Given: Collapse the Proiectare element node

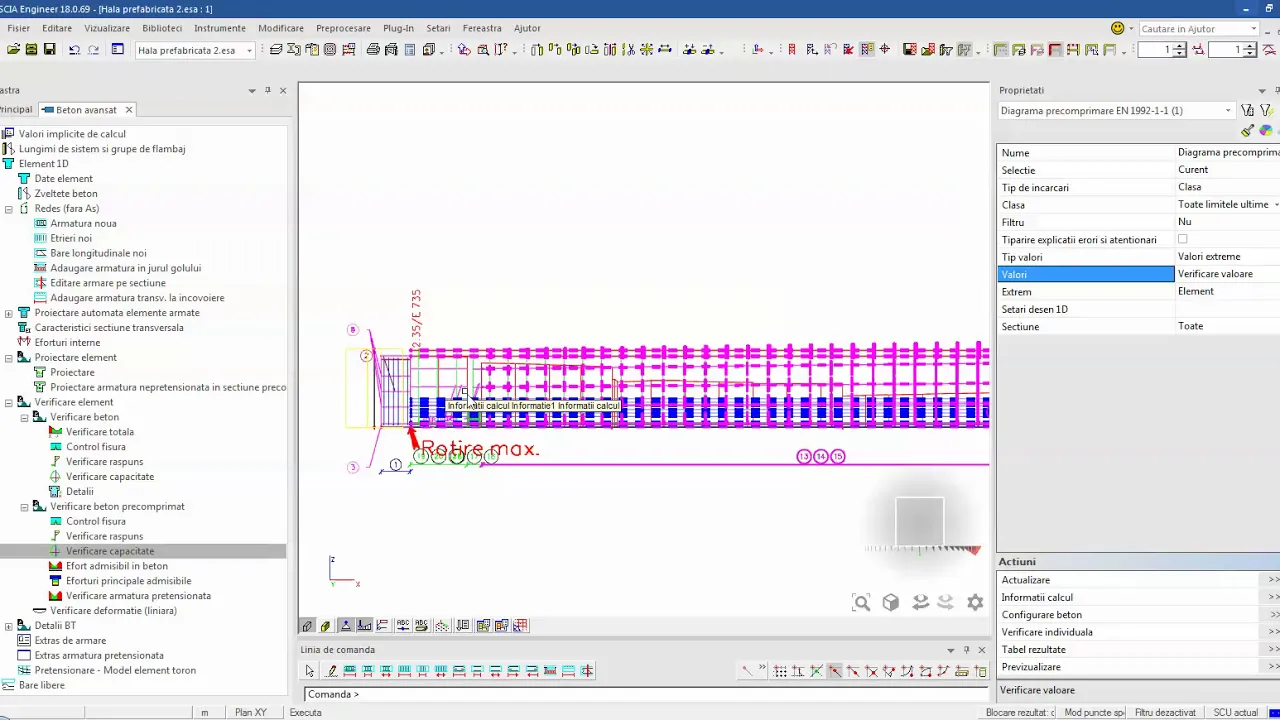Looking at the screenshot, I should (x=9, y=357).
